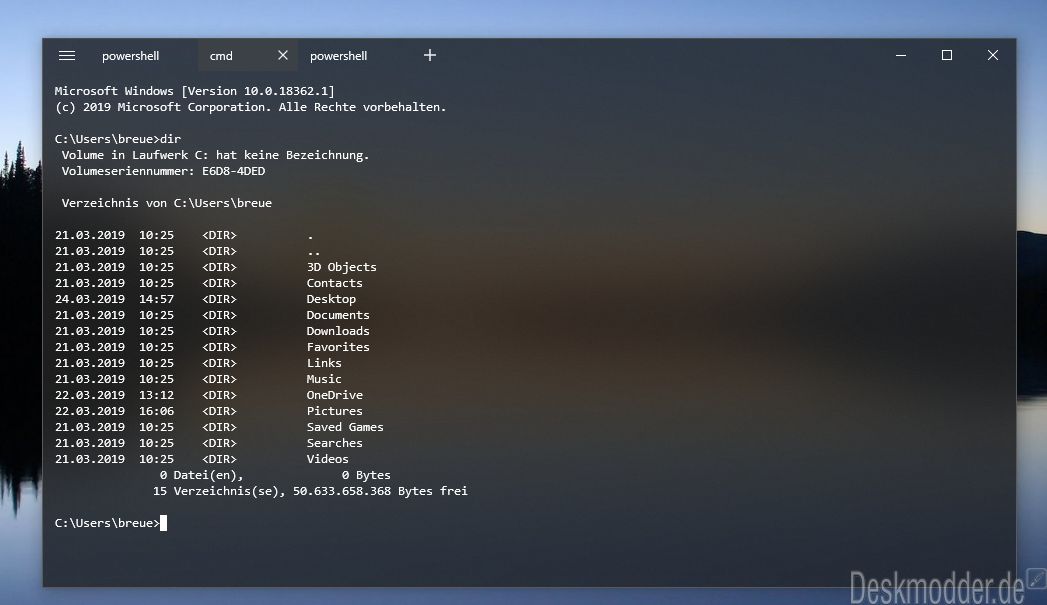
Task: Click the date '24.03.2019' in the Desktop row
Action: [x=89, y=299]
